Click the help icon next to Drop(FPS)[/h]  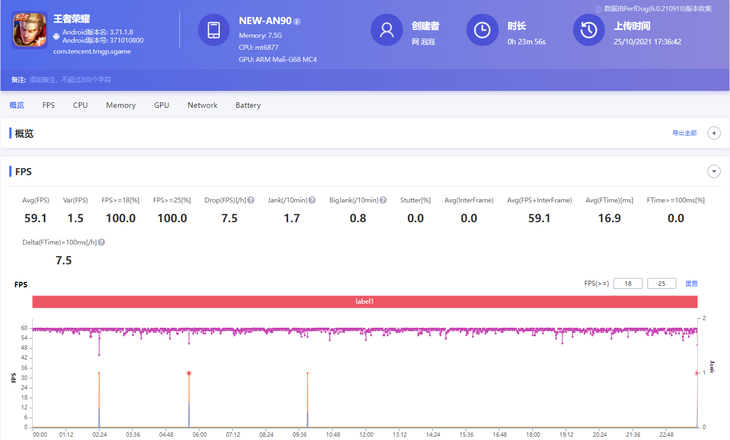pos(251,200)
